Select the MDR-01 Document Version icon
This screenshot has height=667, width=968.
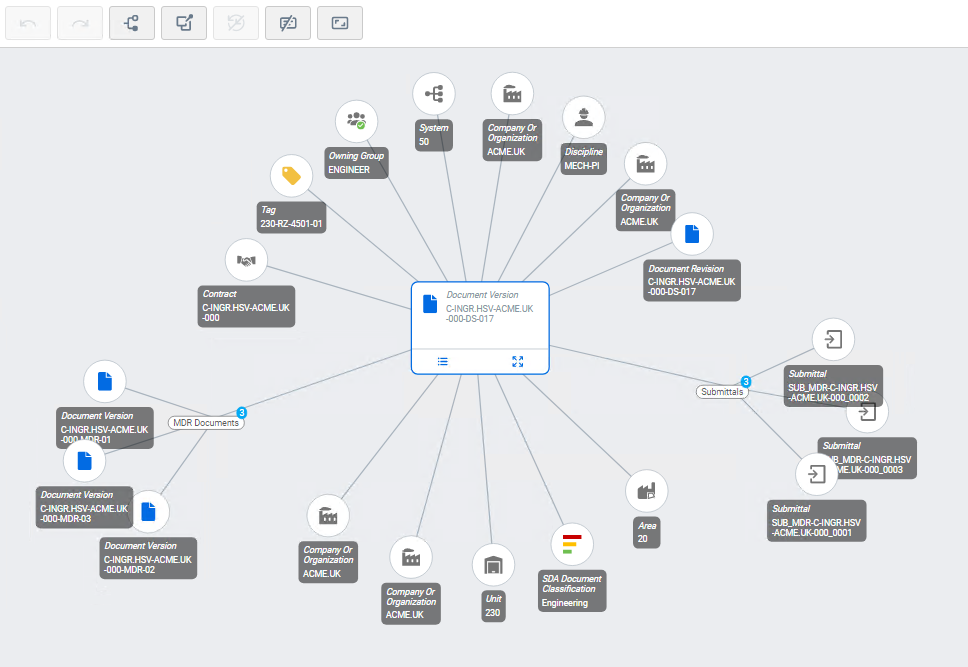[x=105, y=382]
